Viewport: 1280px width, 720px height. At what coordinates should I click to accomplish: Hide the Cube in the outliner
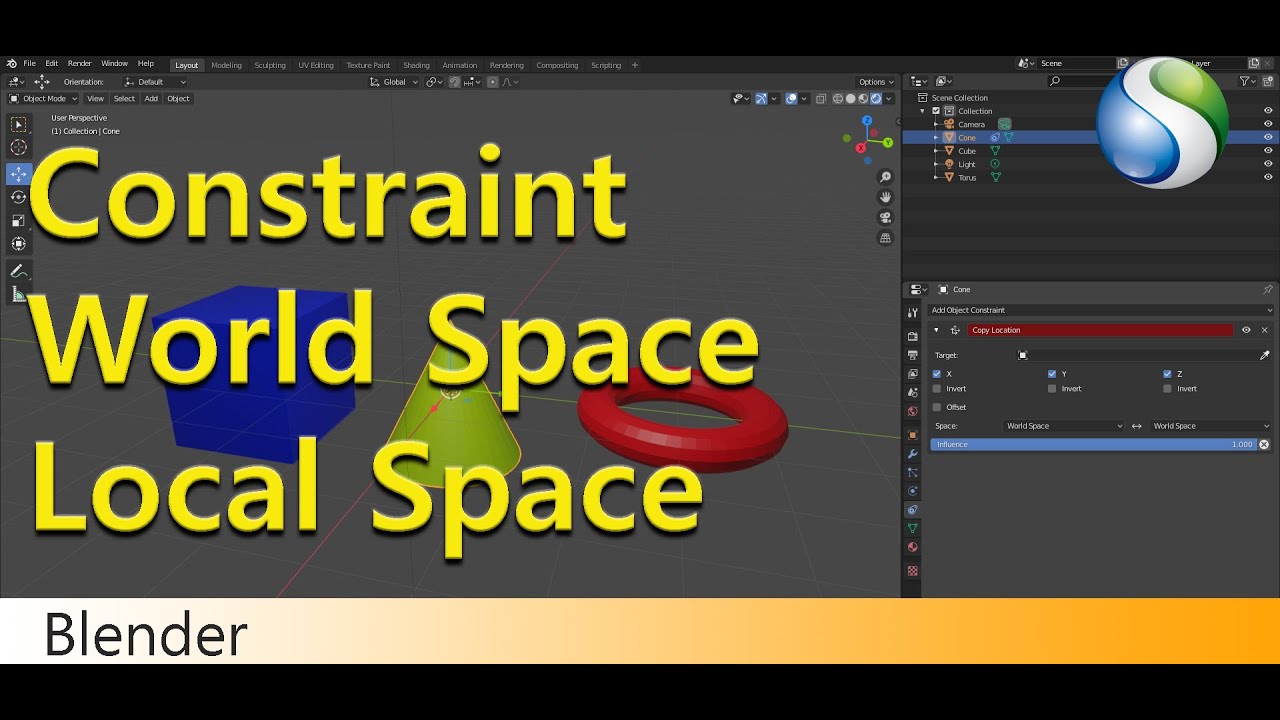(x=1268, y=151)
